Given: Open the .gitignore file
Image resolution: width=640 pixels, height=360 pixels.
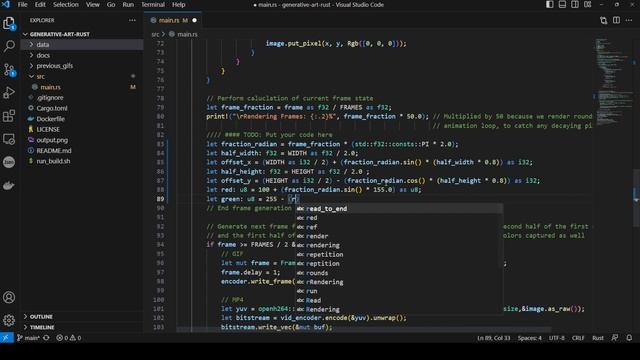Looking at the screenshot, I should pos(50,98).
